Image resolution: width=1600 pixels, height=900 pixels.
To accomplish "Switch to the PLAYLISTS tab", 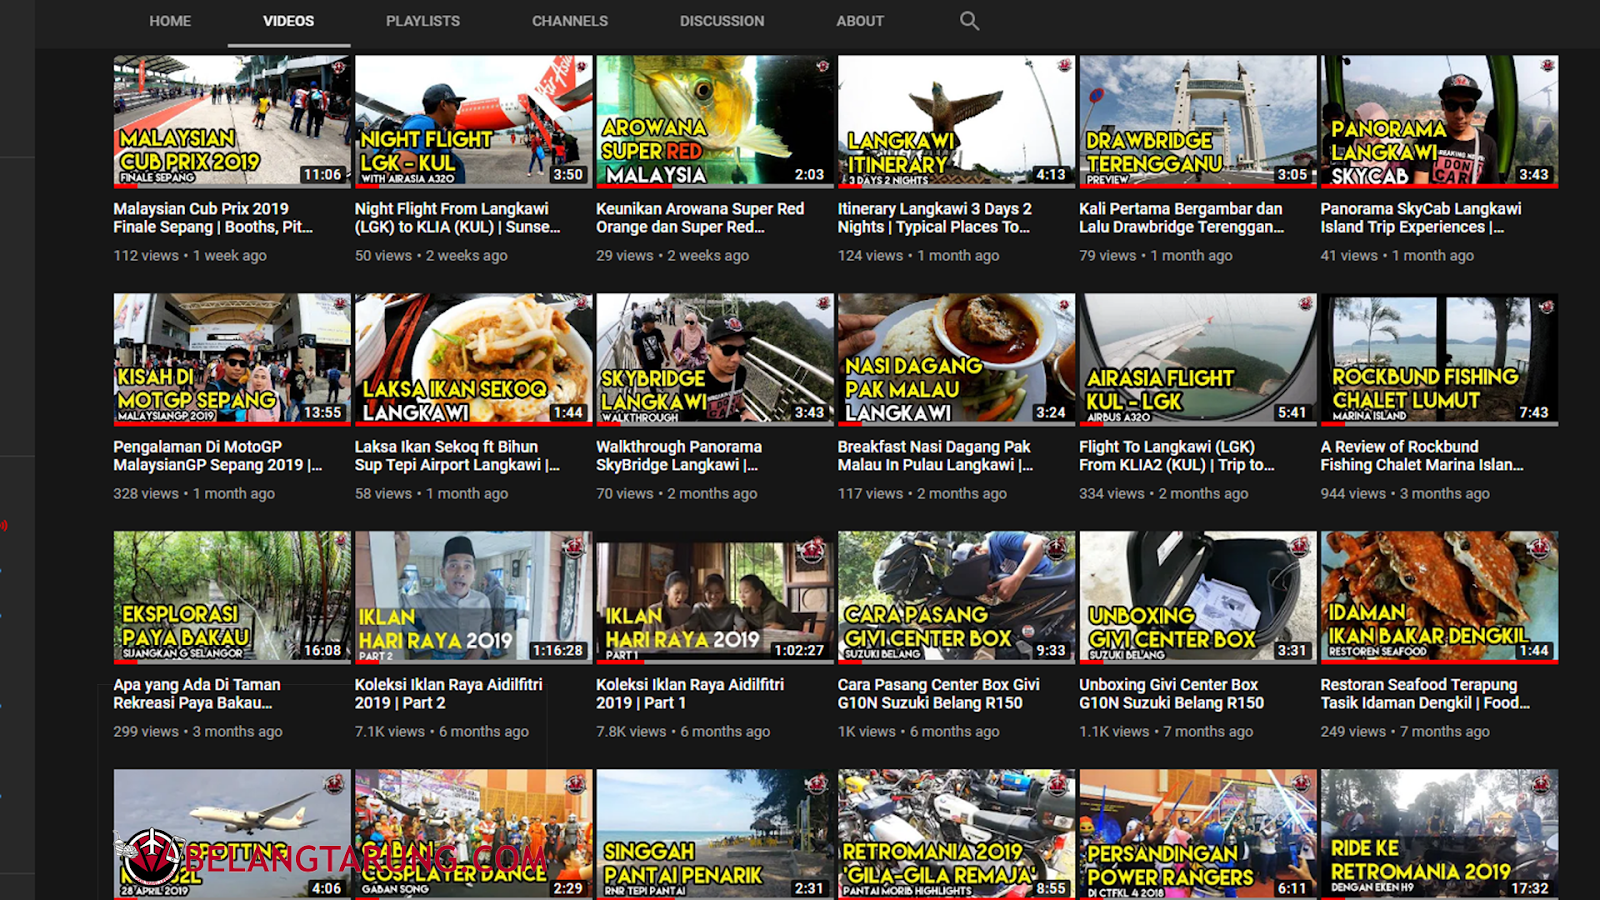I will [x=422, y=20].
